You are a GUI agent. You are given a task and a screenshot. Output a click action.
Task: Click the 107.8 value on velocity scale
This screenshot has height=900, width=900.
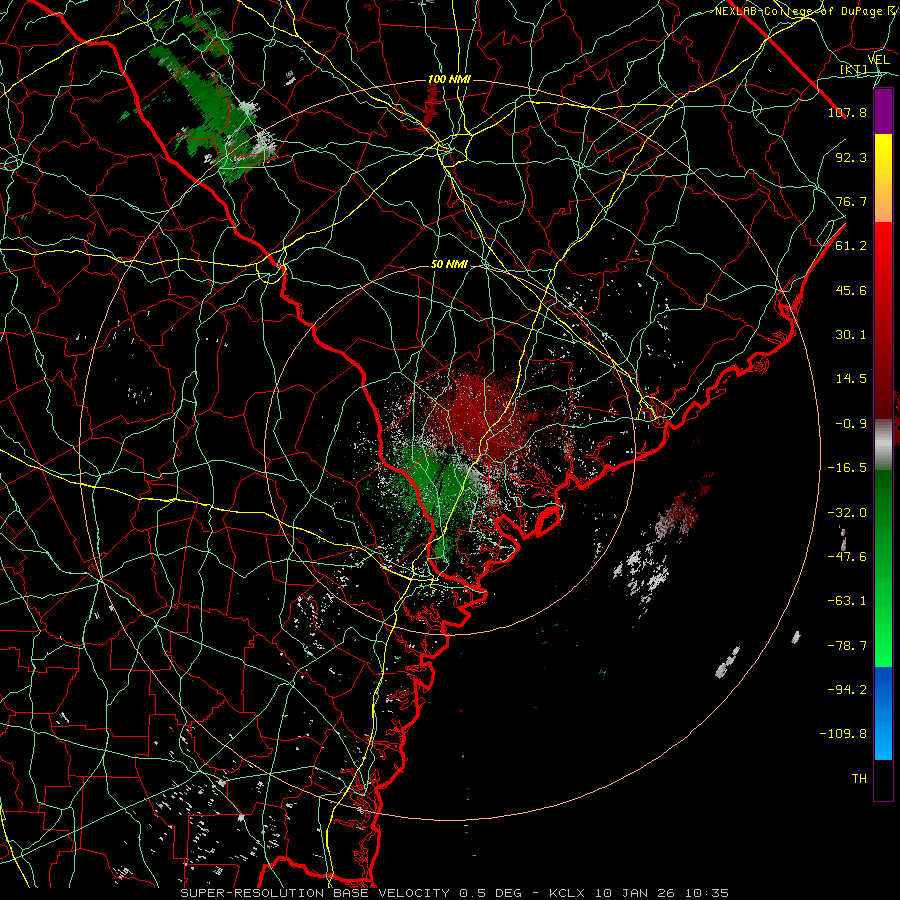847,112
